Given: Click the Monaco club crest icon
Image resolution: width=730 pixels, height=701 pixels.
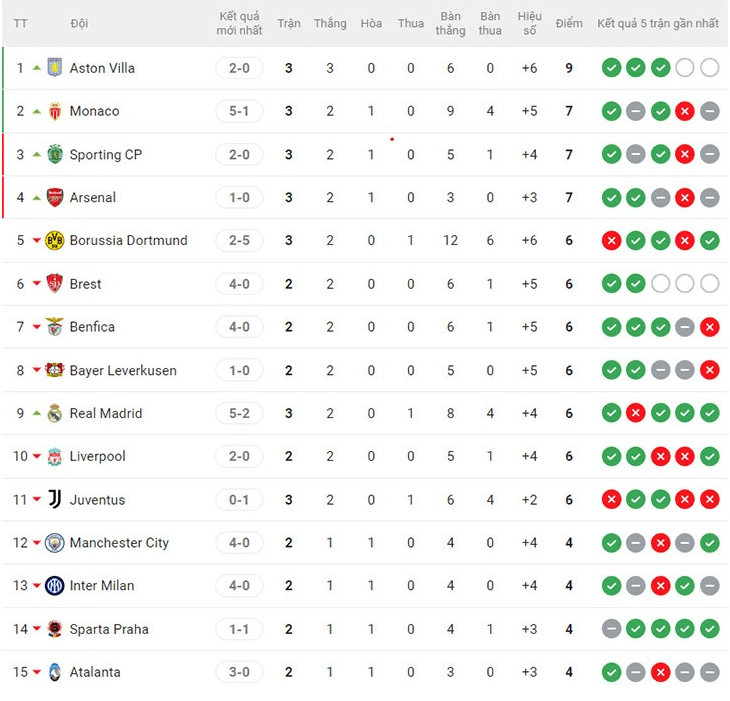Looking at the screenshot, I should pos(55,111).
